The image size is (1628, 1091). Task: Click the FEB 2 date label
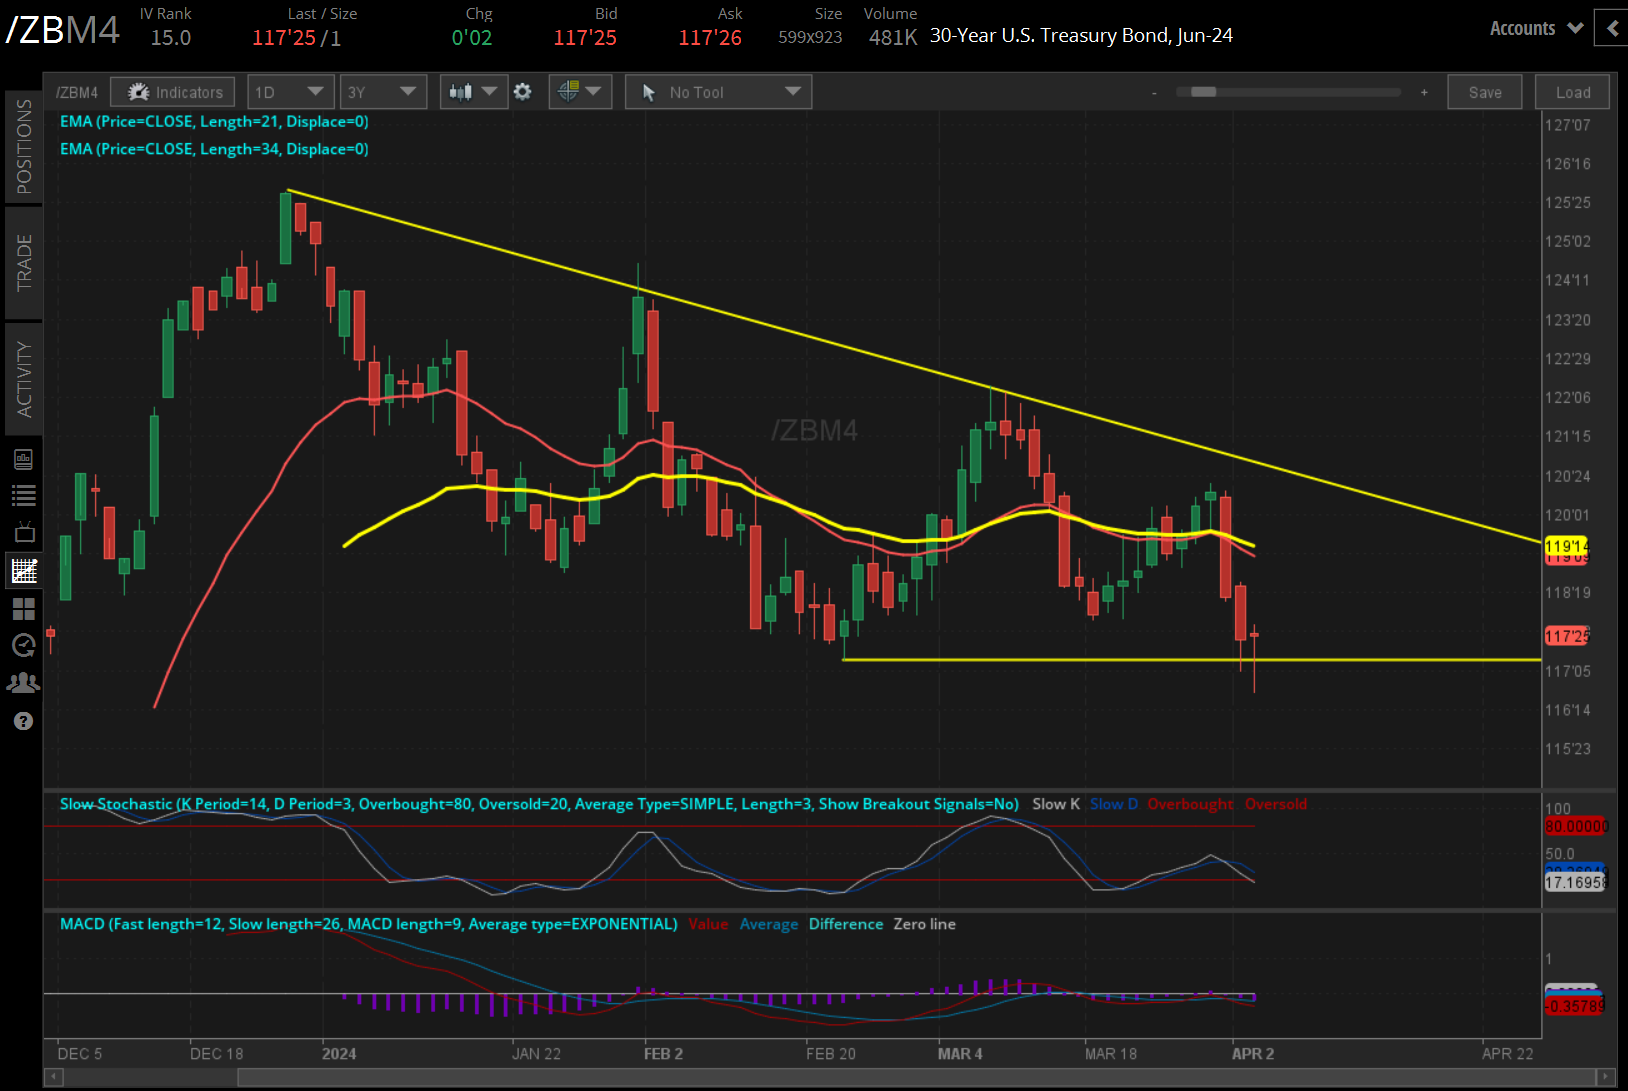663,1054
